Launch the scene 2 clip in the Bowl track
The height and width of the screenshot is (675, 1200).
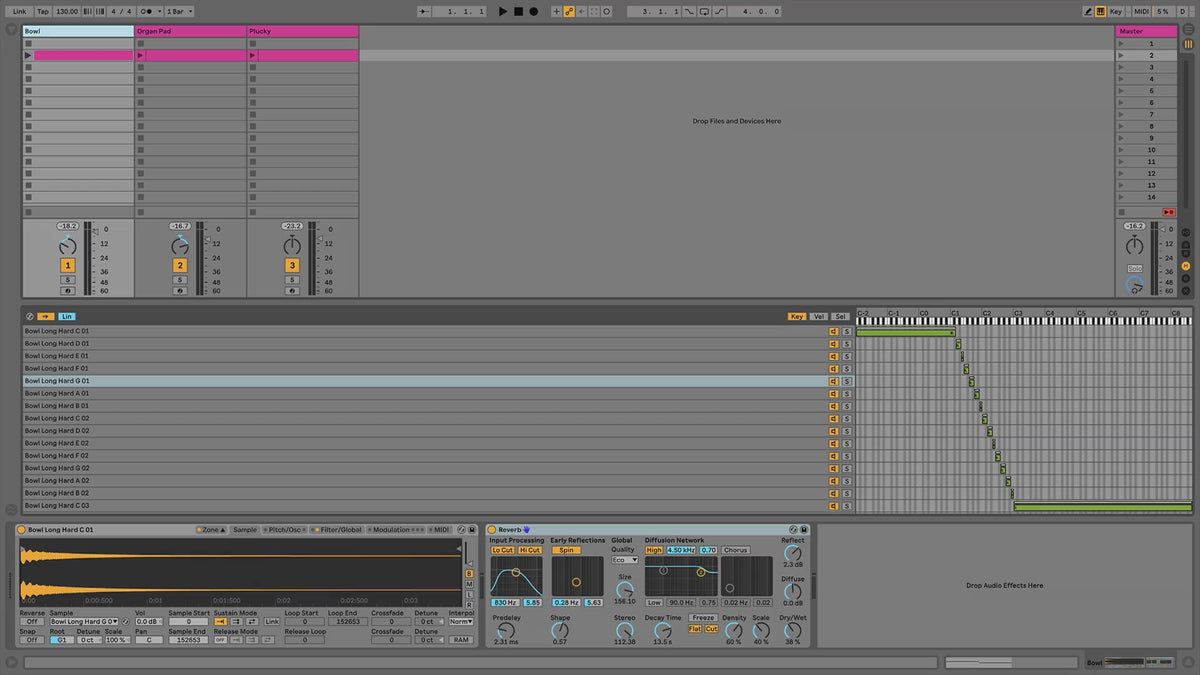[x=29, y=56]
